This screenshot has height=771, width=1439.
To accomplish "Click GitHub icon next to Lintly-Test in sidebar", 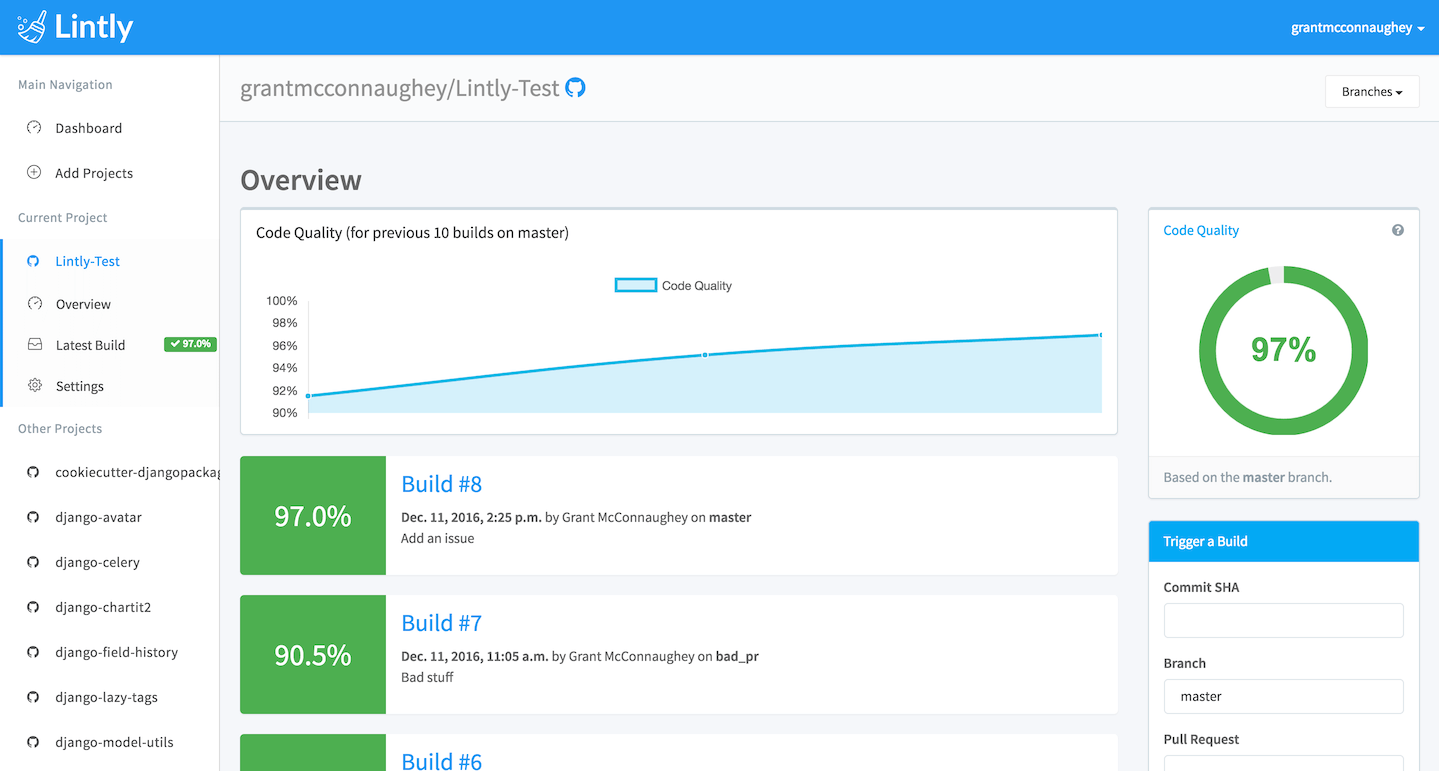I will point(33,261).
